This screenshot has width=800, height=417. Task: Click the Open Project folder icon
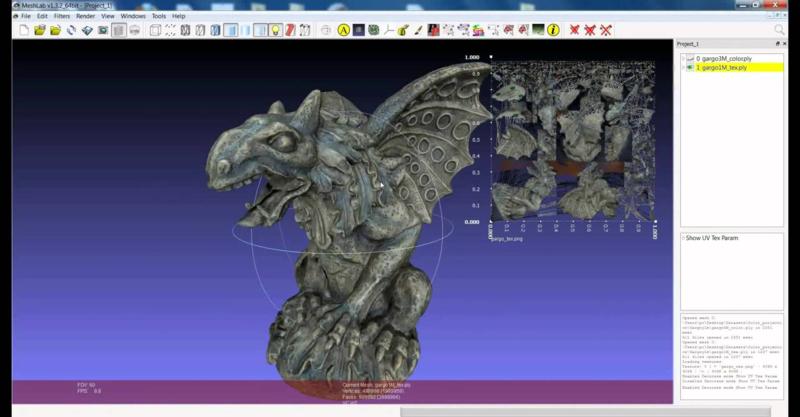(x=39, y=30)
